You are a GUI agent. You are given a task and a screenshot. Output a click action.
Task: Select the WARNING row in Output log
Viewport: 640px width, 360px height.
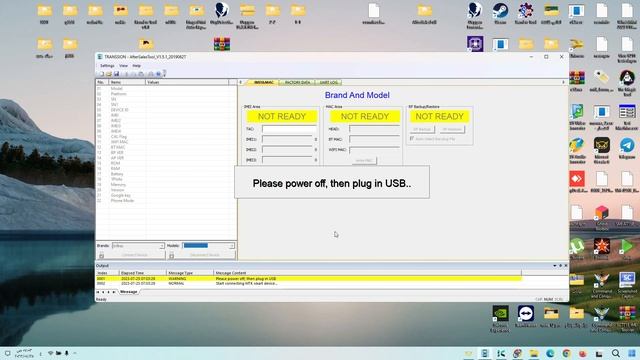point(309,278)
